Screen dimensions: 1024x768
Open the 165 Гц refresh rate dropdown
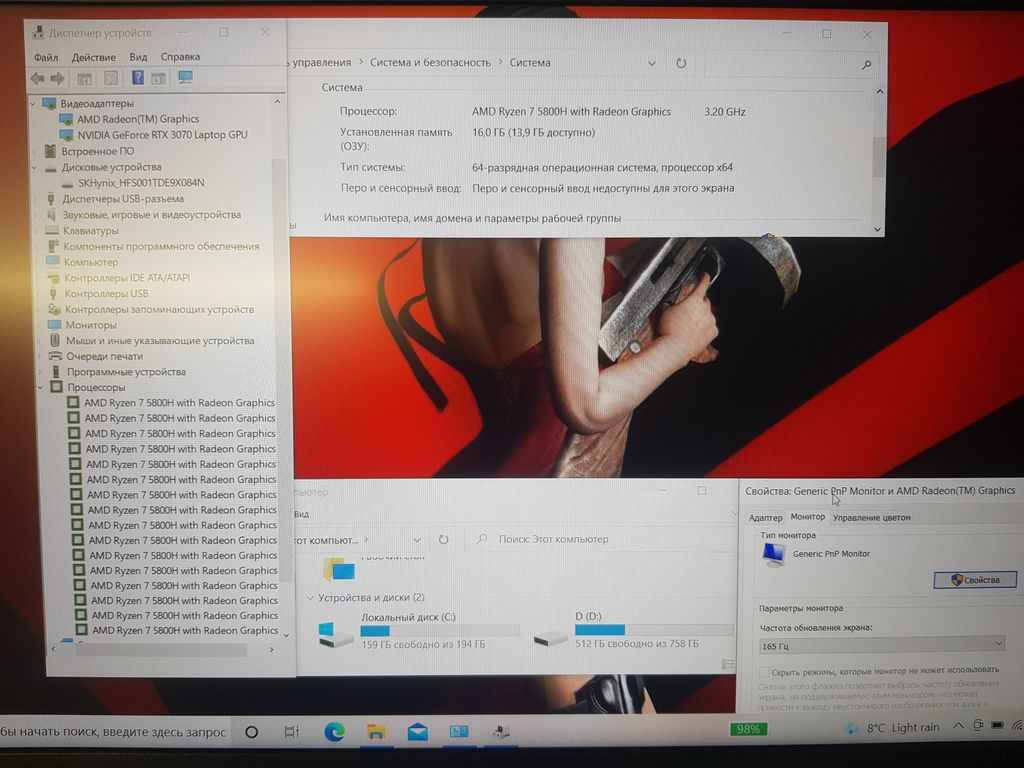pyautogui.click(x=880, y=645)
